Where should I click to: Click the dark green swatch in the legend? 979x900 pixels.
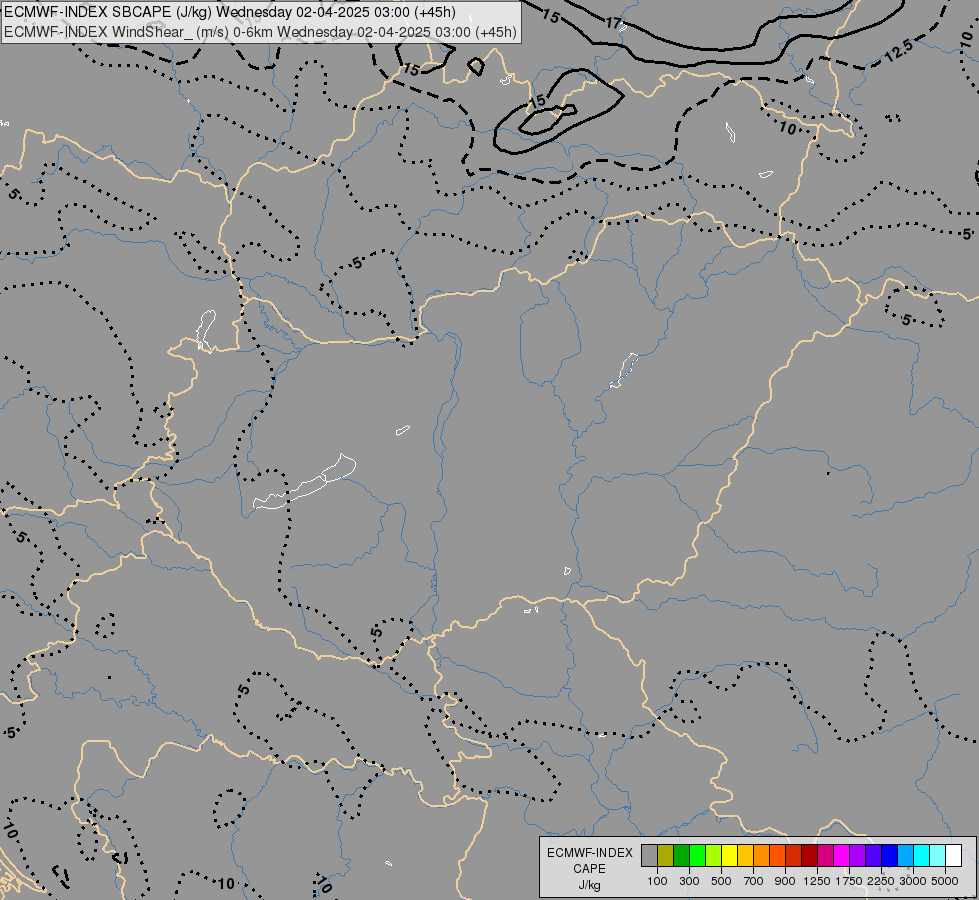click(x=681, y=855)
